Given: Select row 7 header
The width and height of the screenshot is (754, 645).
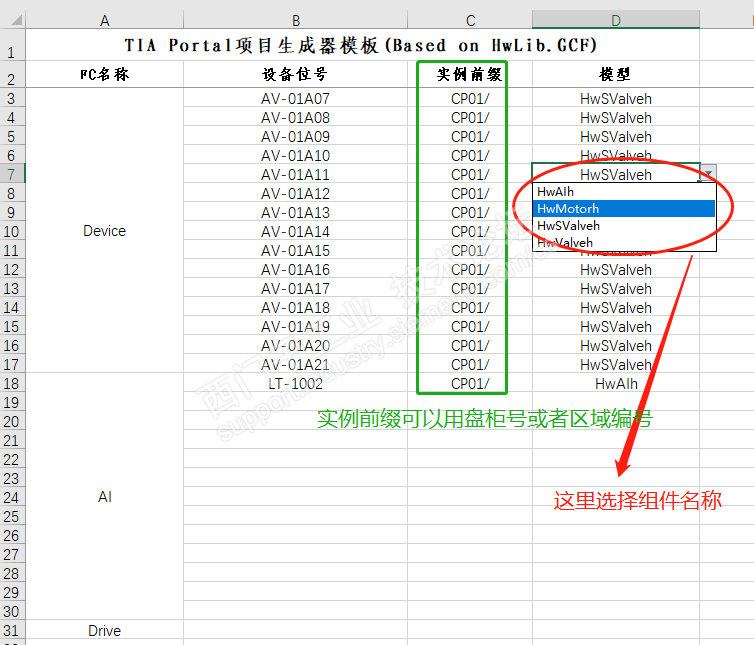Looking at the screenshot, I should (13, 174).
